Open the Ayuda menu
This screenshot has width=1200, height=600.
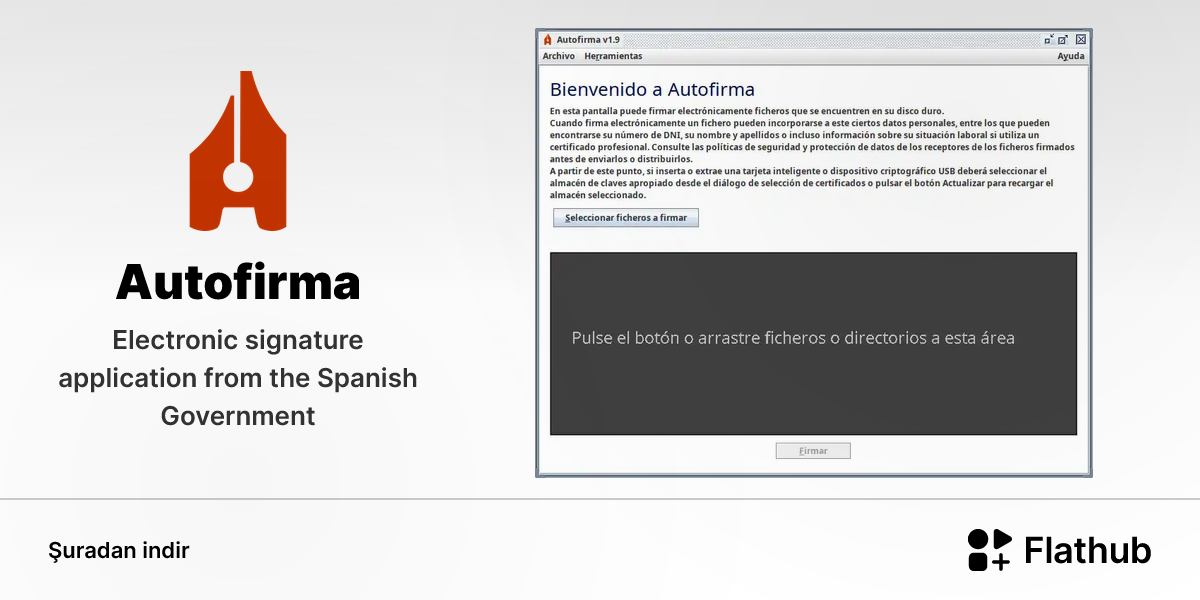coord(1071,56)
